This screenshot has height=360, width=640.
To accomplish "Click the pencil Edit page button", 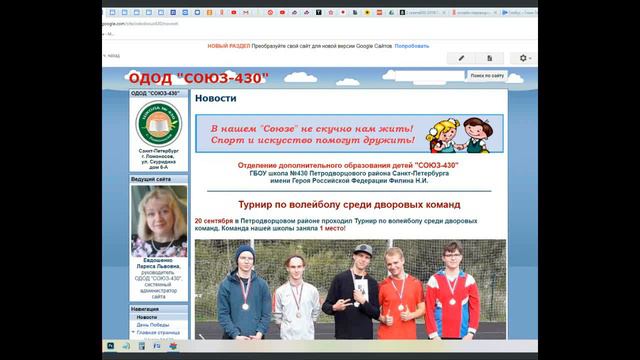I will [461, 58].
